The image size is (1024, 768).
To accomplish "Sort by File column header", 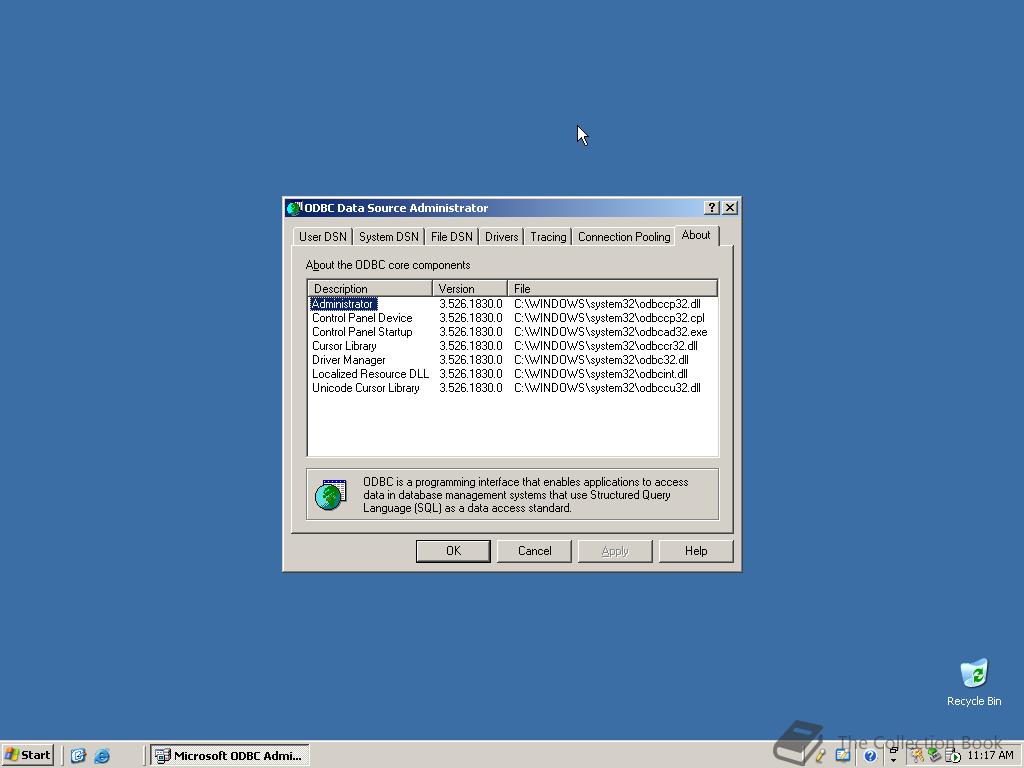I will click(x=613, y=288).
